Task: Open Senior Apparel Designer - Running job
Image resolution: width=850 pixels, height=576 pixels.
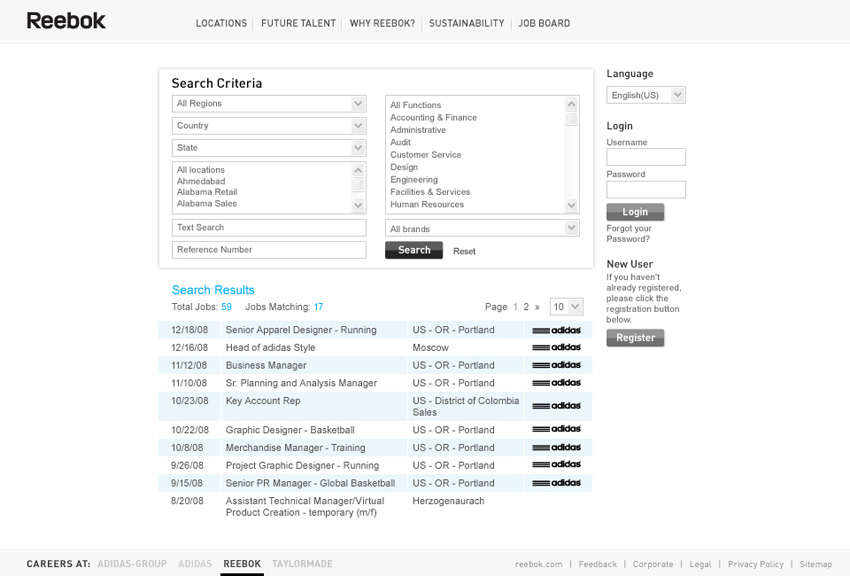Action: point(301,330)
